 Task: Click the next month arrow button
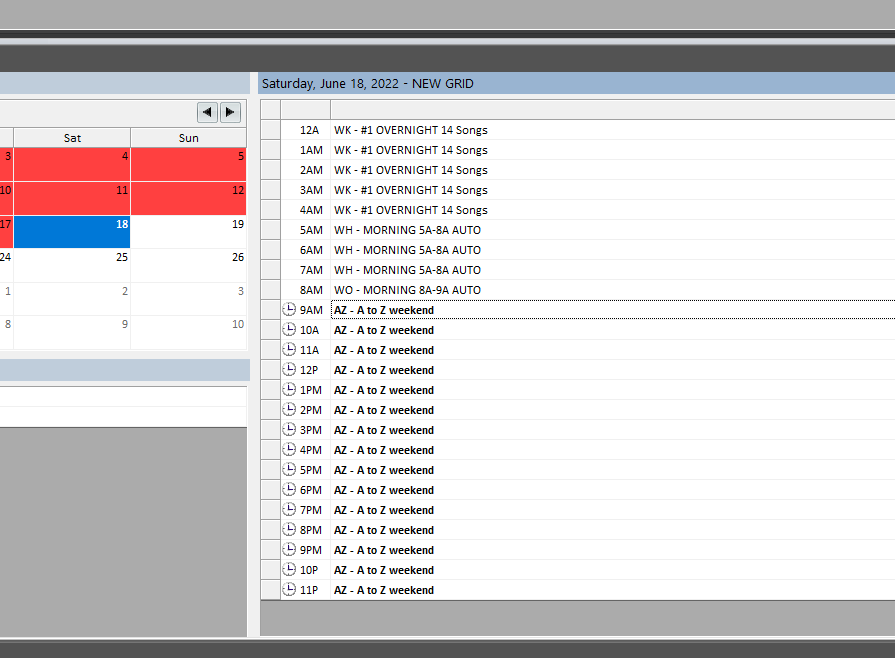coord(230,112)
